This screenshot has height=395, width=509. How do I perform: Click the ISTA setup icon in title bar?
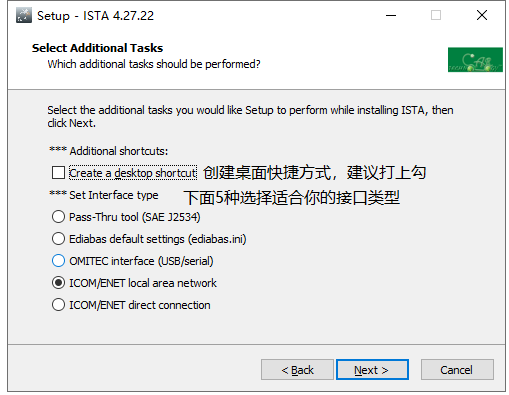pyautogui.click(x=24, y=15)
